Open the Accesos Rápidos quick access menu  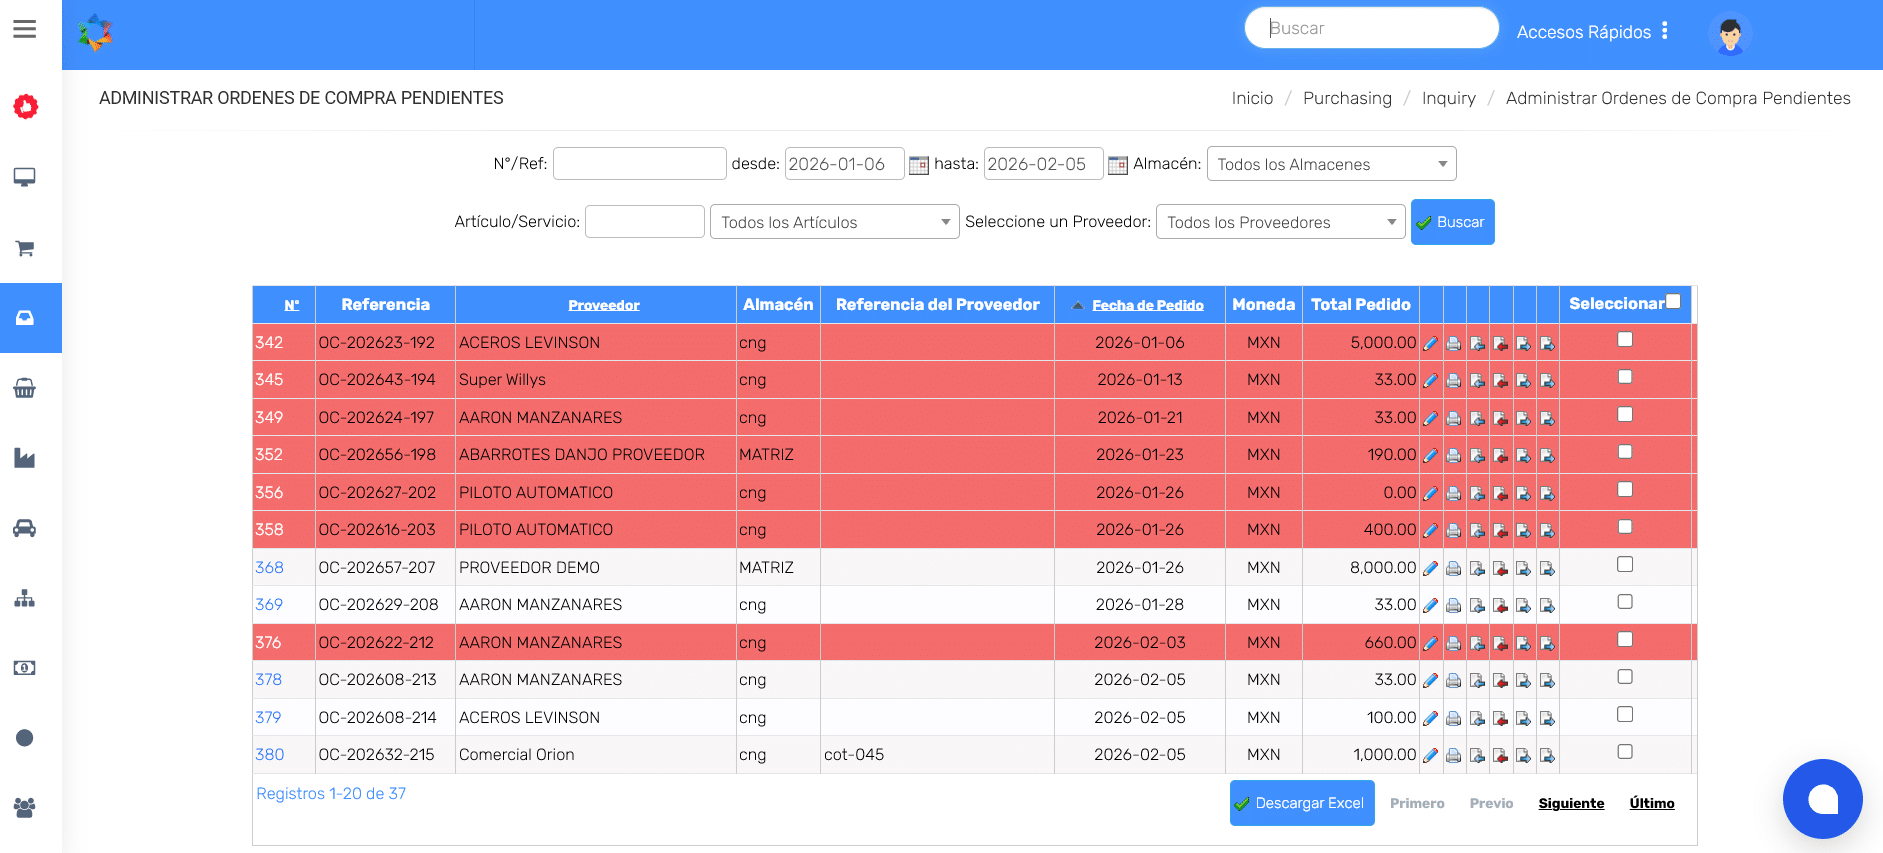pyautogui.click(x=1592, y=32)
